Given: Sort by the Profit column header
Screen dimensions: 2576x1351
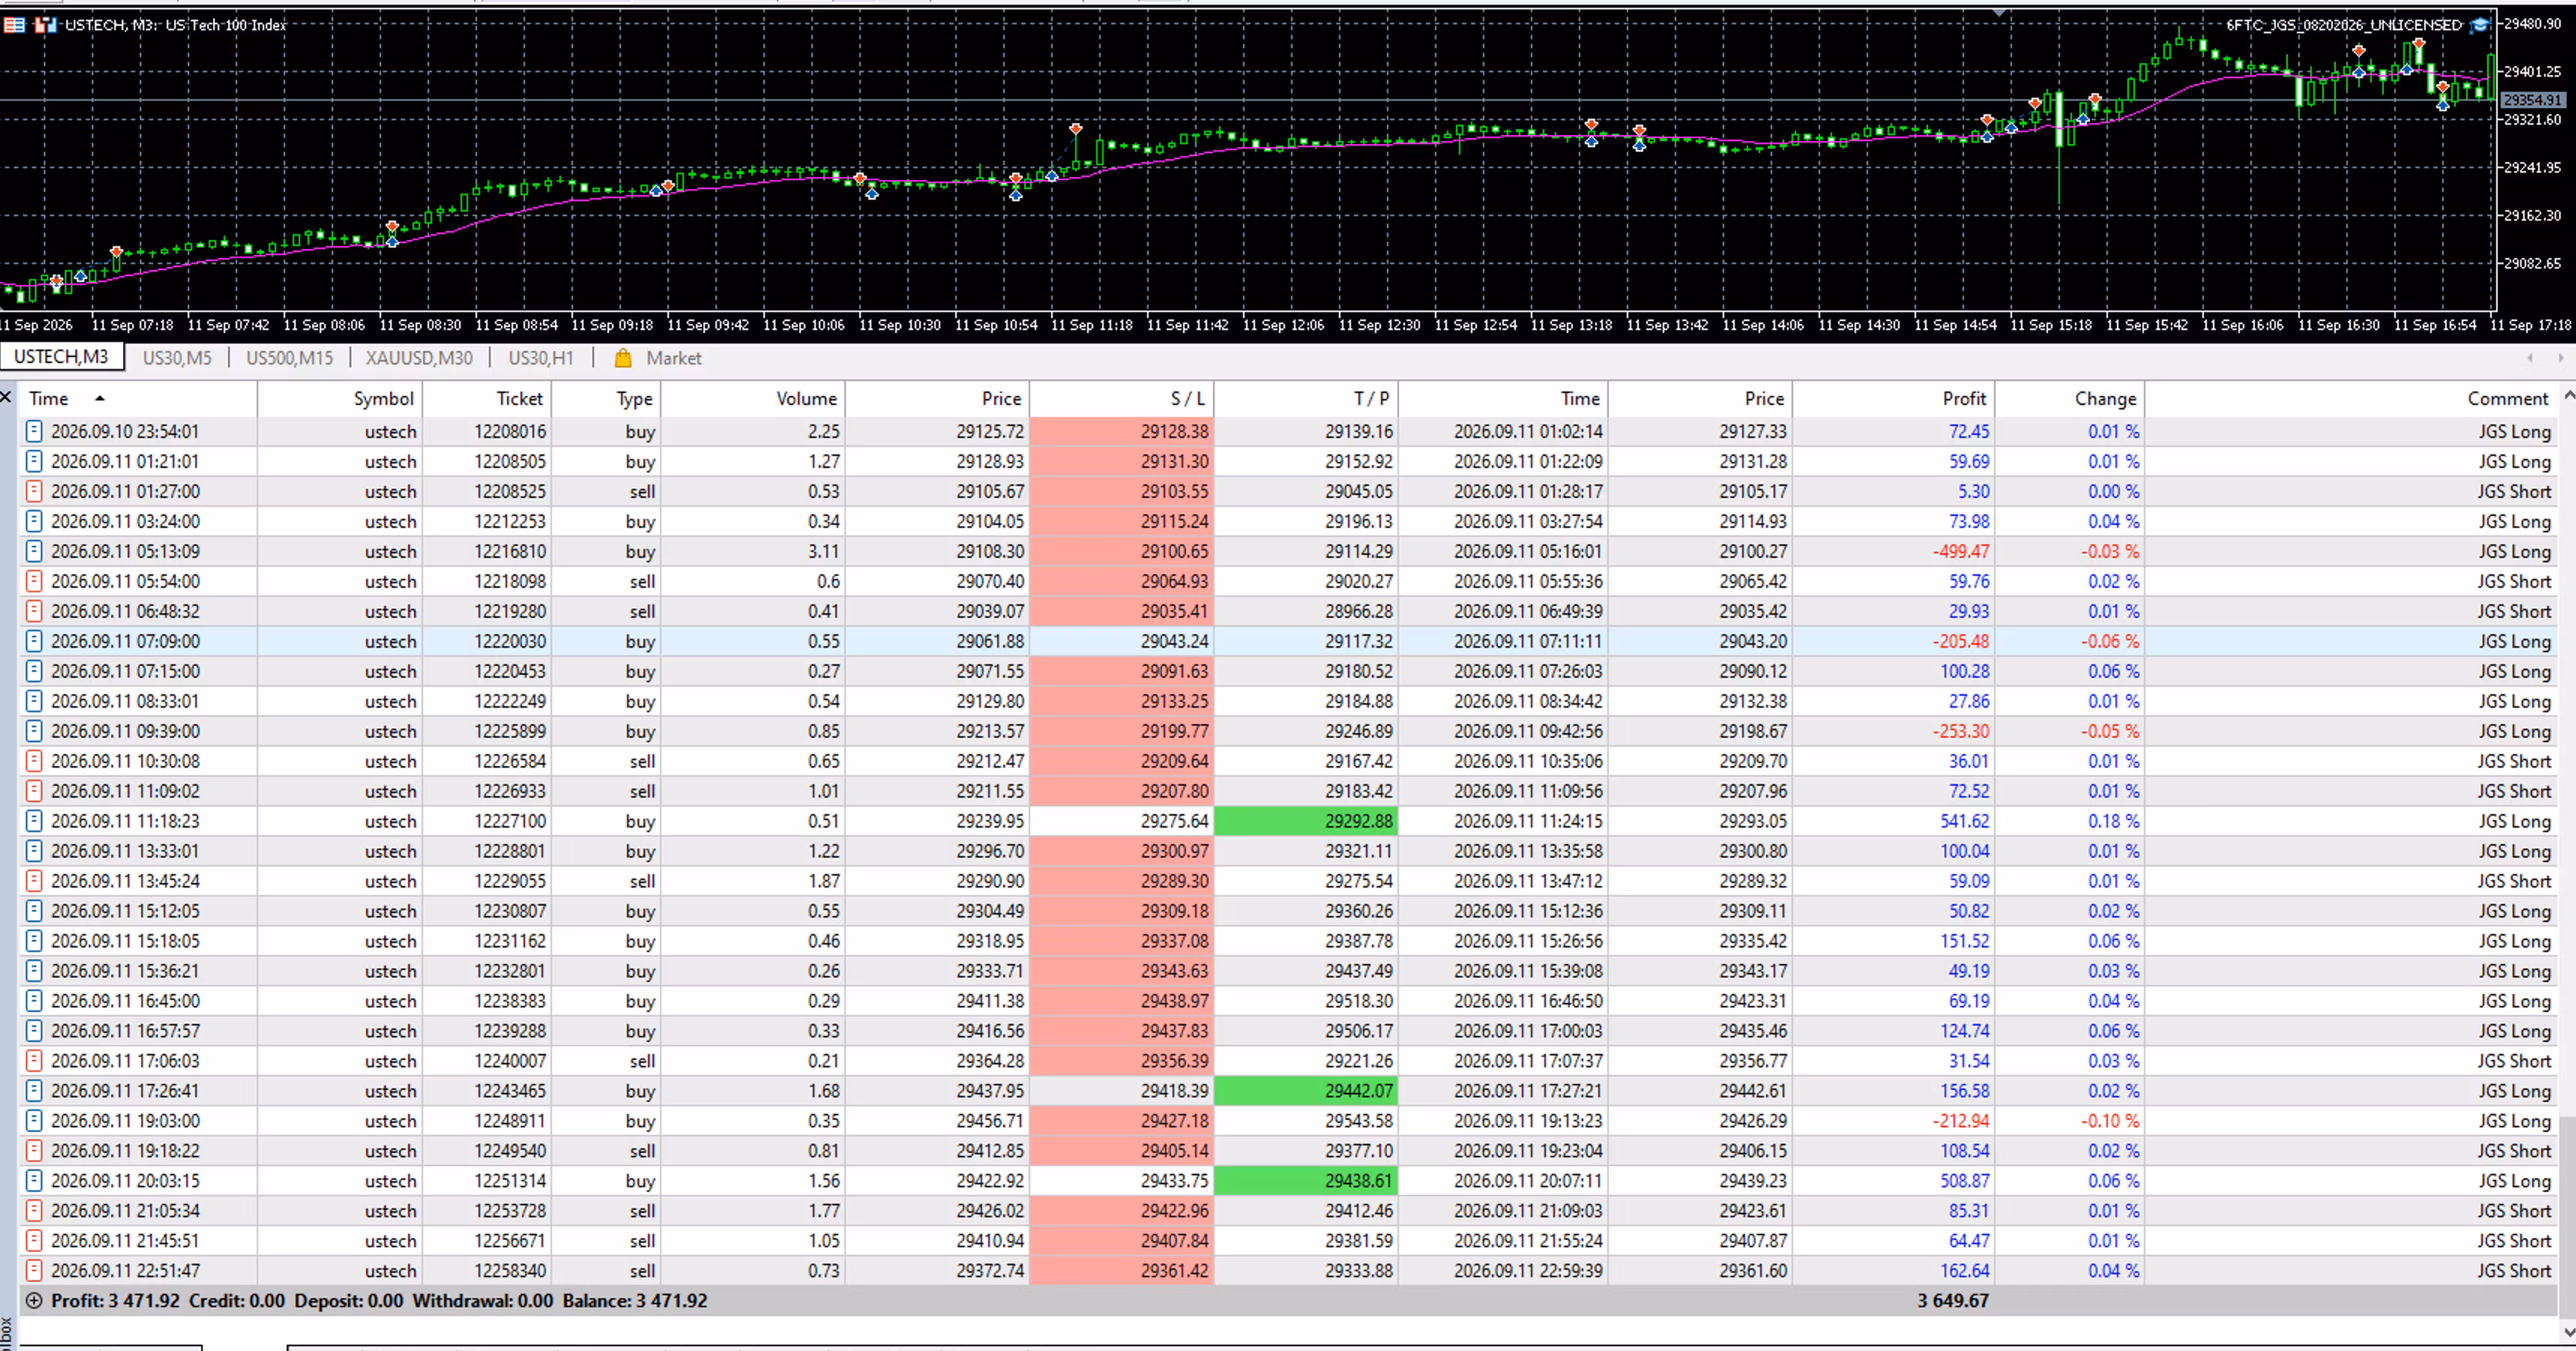Looking at the screenshot, I should [x=1893, y=398].
